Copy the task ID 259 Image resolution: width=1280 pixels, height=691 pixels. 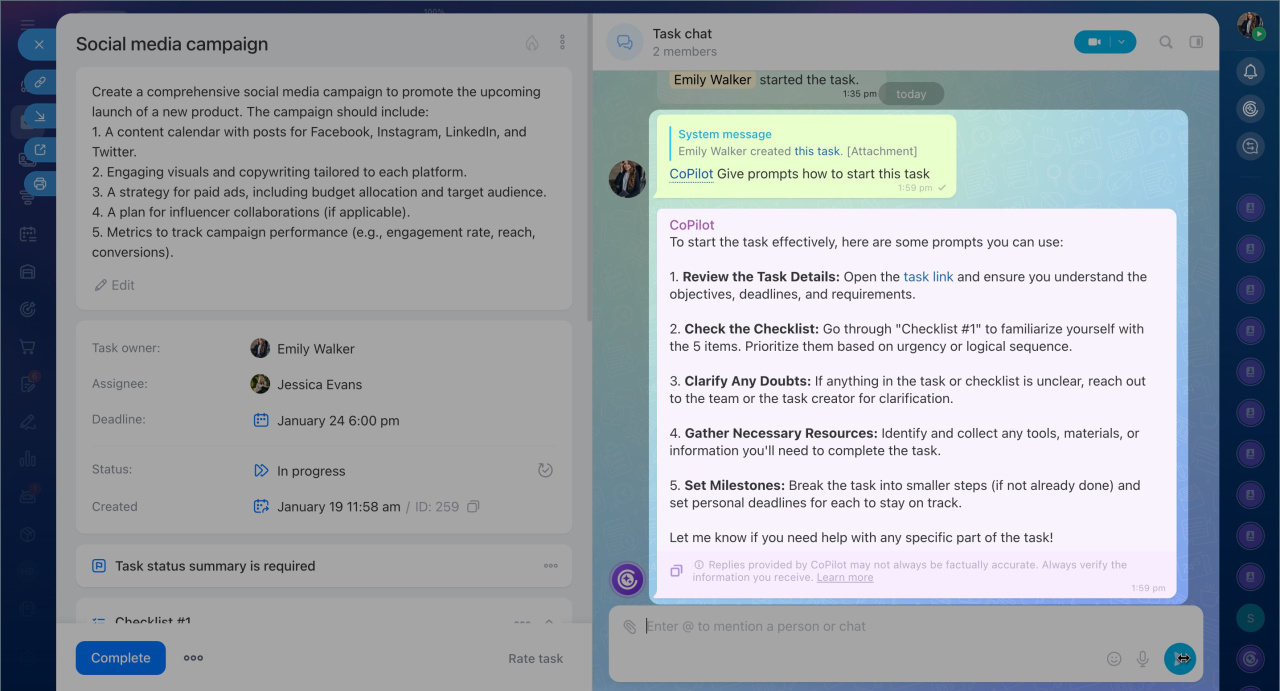474,507
